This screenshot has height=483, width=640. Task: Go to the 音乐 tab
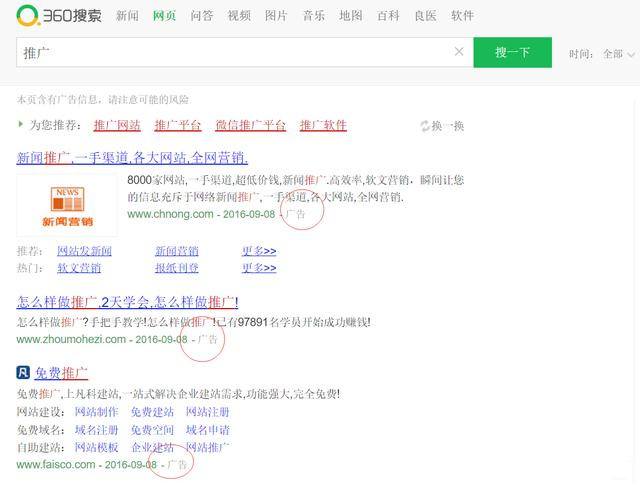coord(313,16)
